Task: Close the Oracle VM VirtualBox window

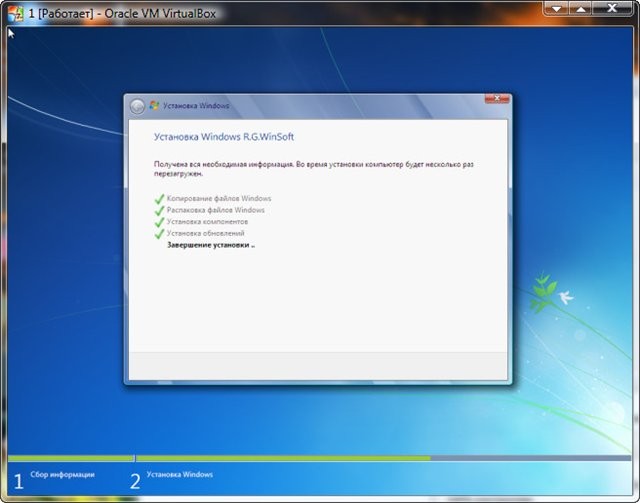Action: 612,8
